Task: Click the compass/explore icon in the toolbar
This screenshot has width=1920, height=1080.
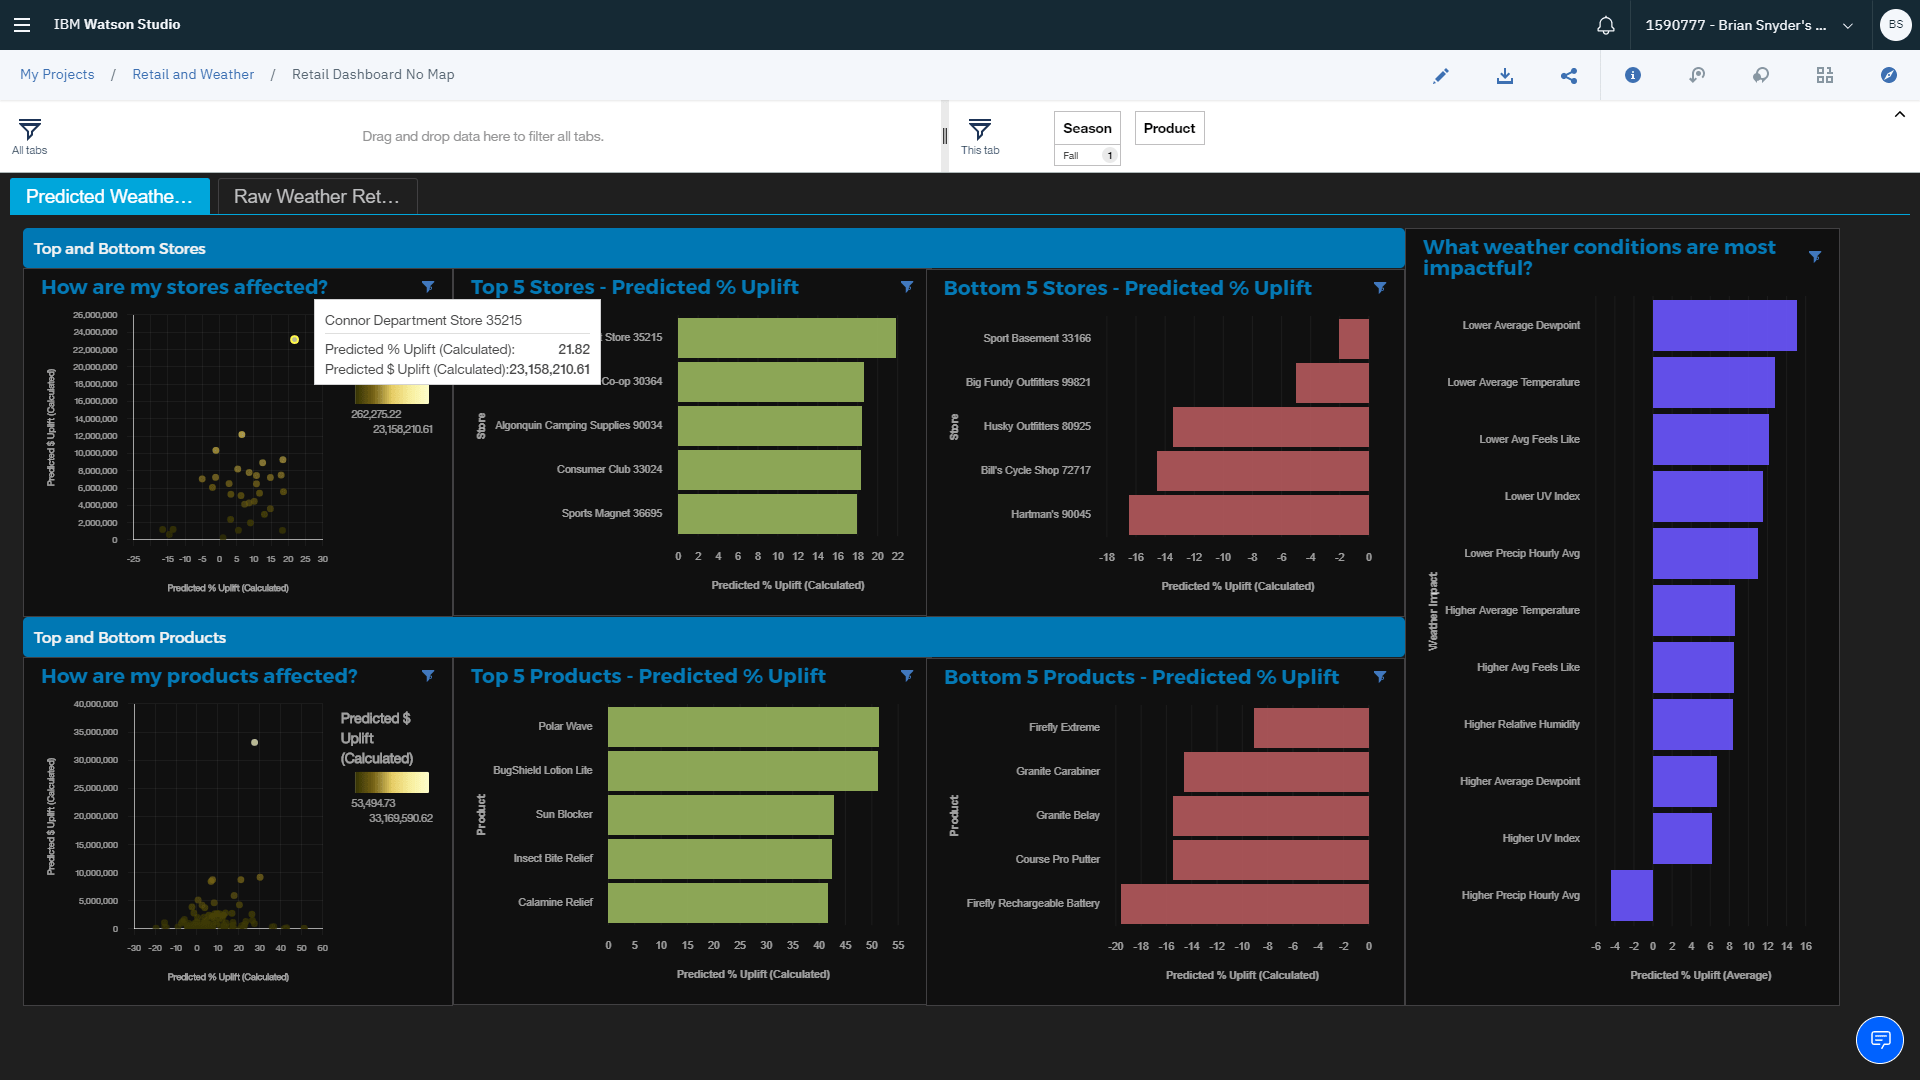Action: [x=1889, y=75]
